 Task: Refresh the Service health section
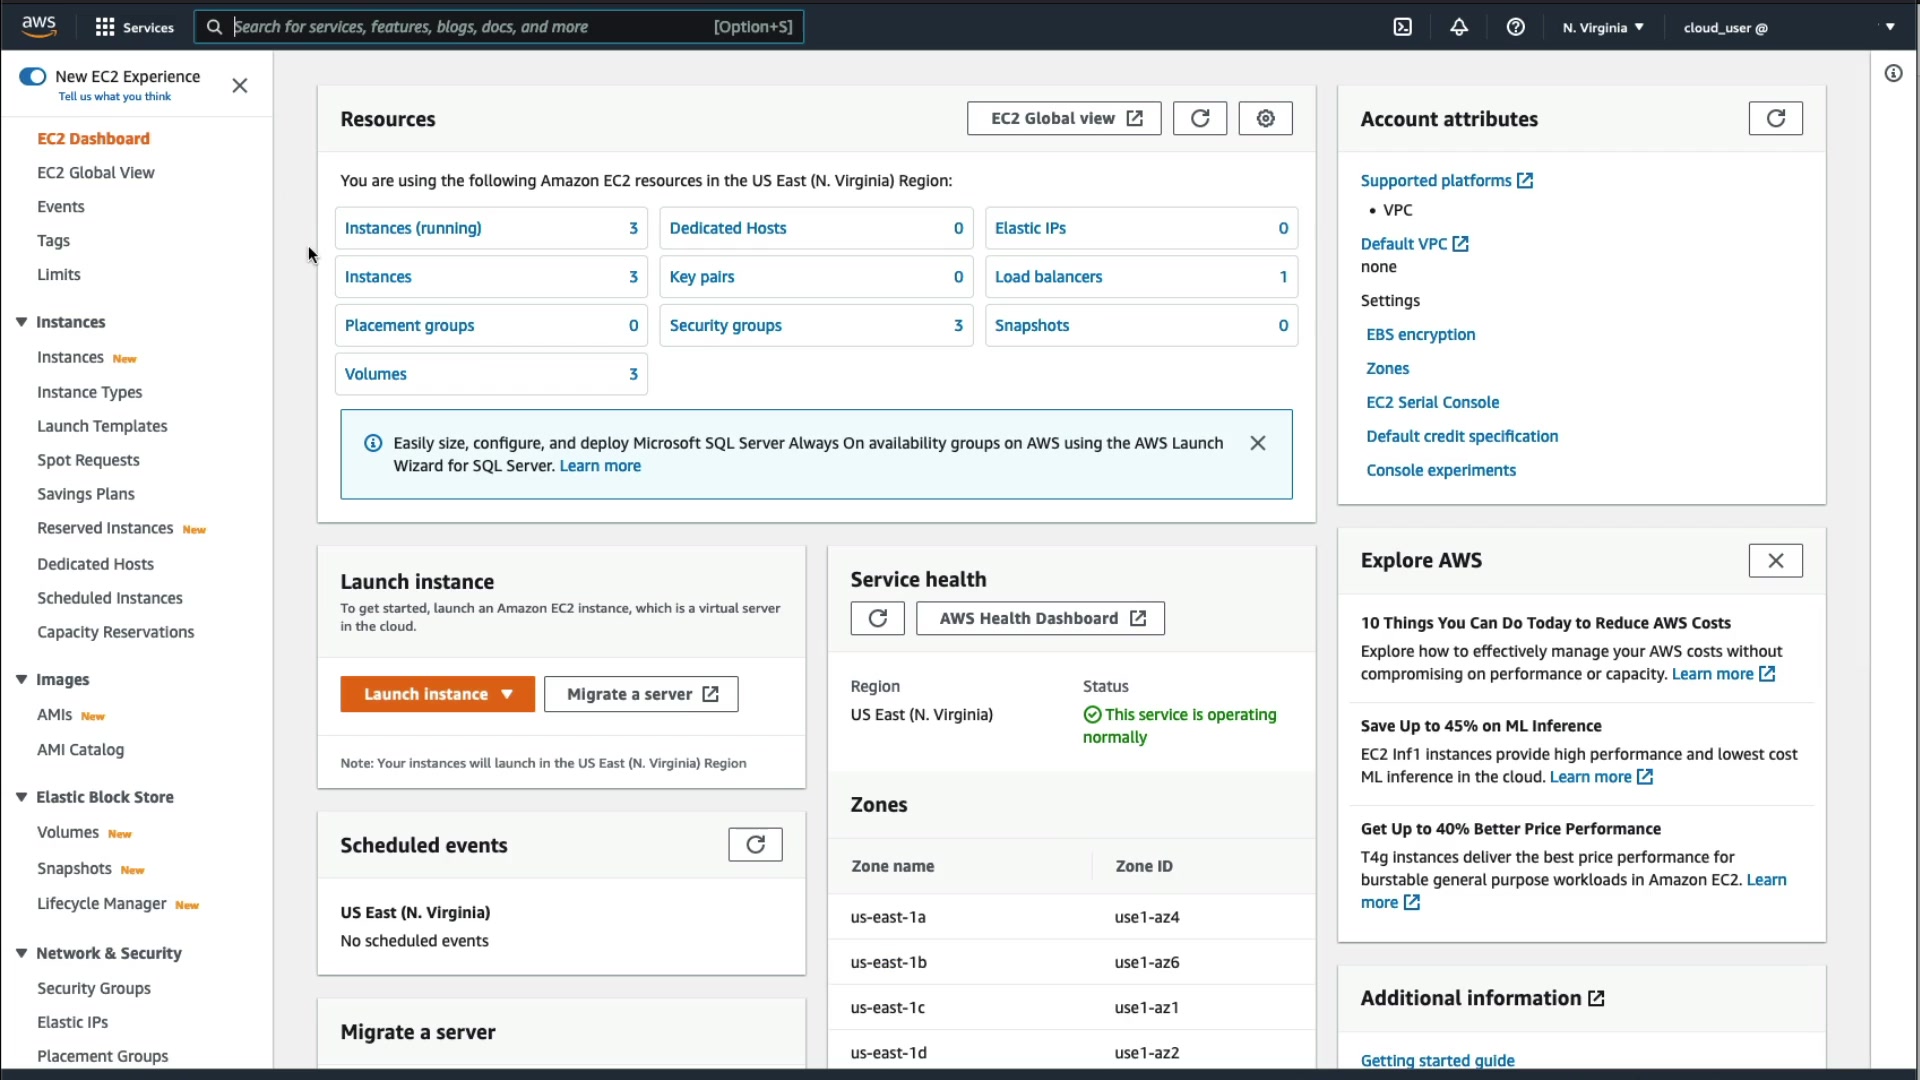877,618
